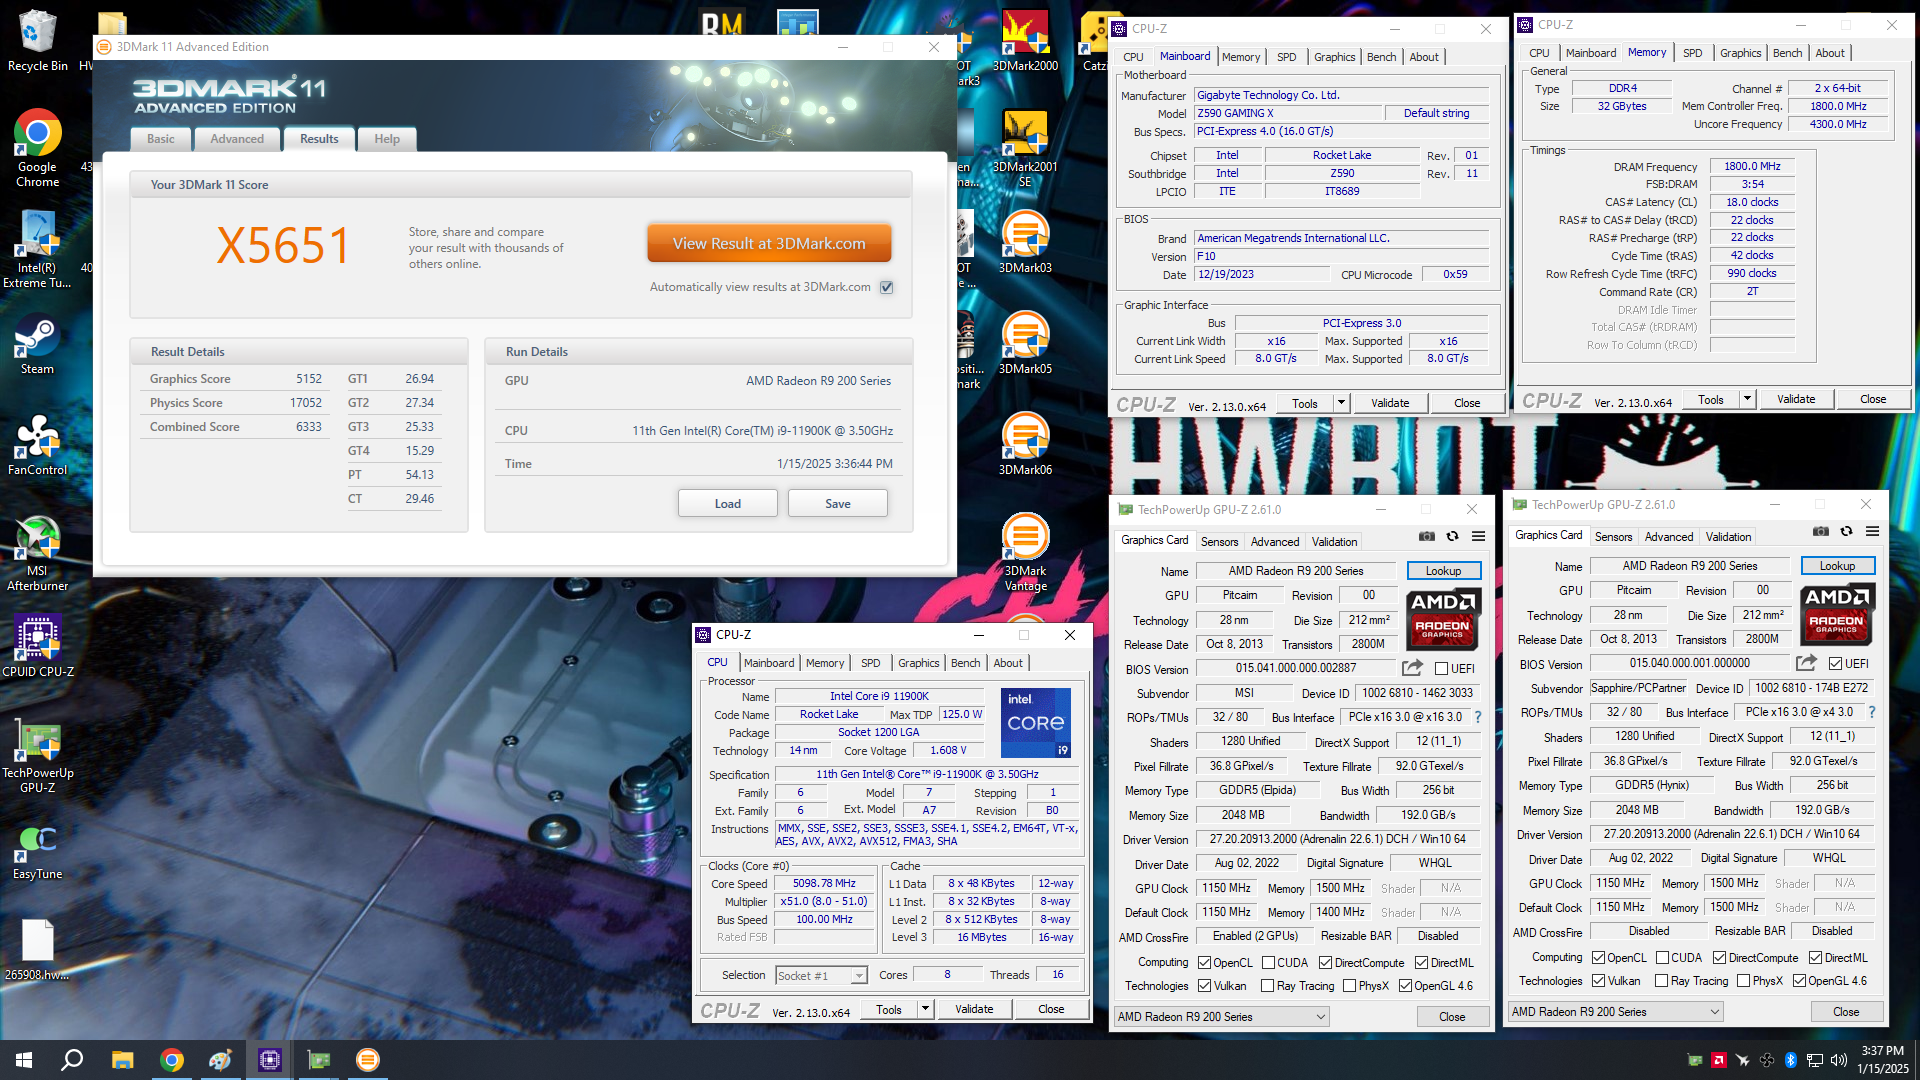Open MSI Afterburner desktop shortcut
The height and width of the screenshot is (1080, 1920).
pyautogui.click(x=37, y=553)
